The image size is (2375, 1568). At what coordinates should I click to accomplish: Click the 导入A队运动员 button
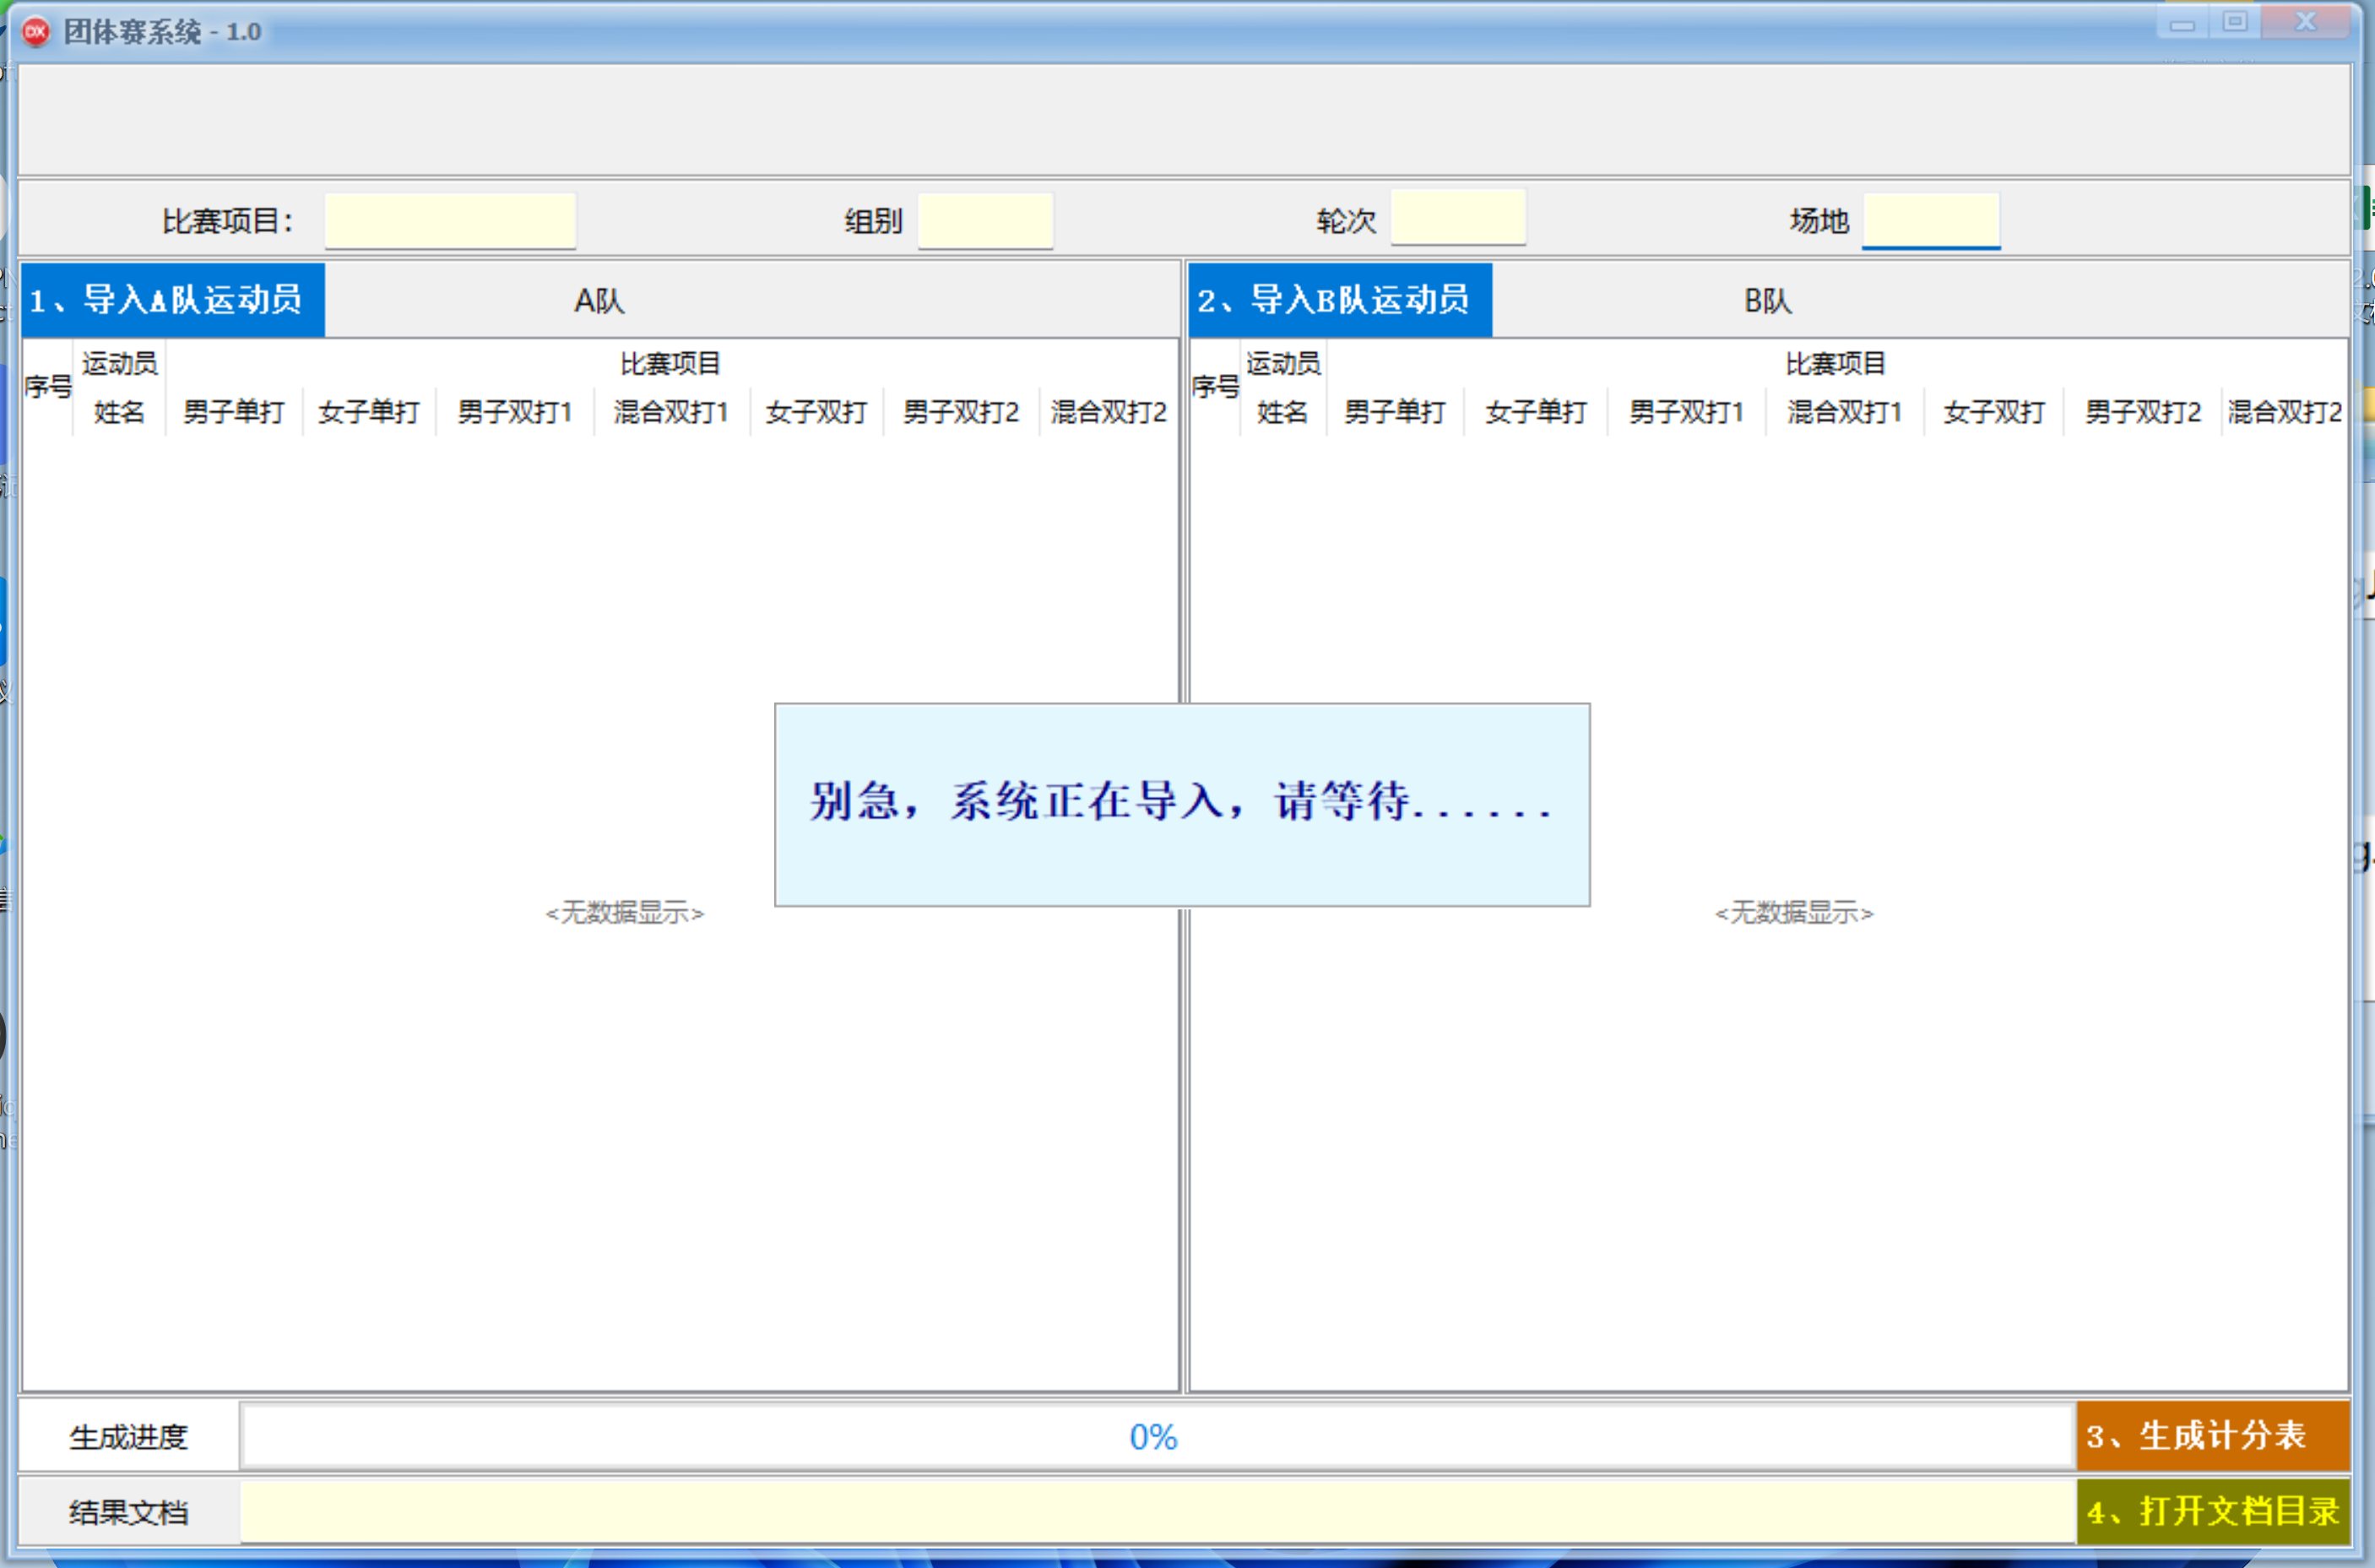click(173, 300)
